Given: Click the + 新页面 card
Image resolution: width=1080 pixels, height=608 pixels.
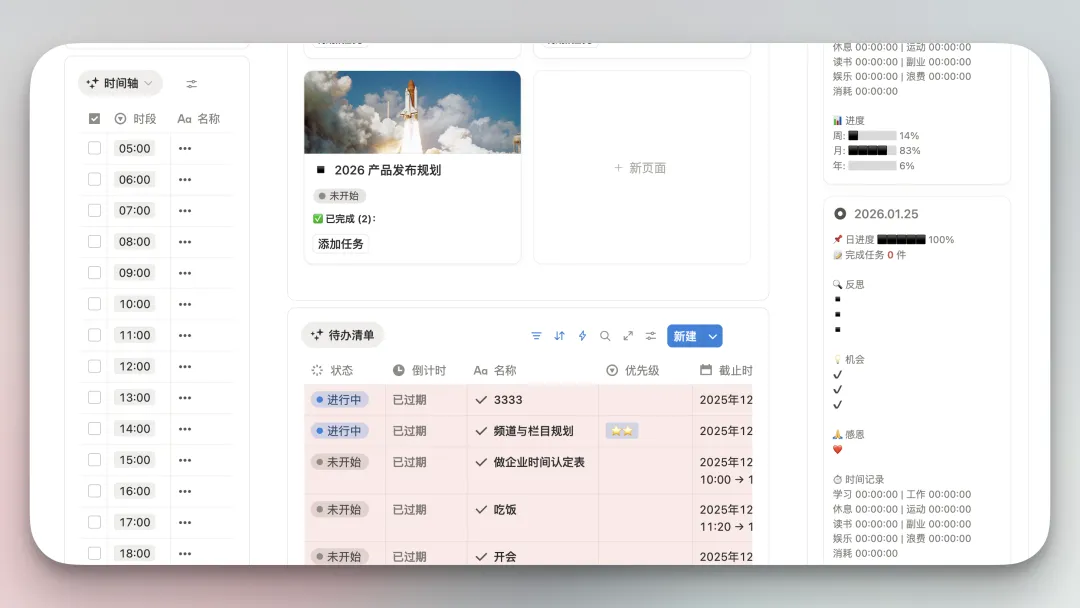Looking at the screenshot, I should 641,167.
